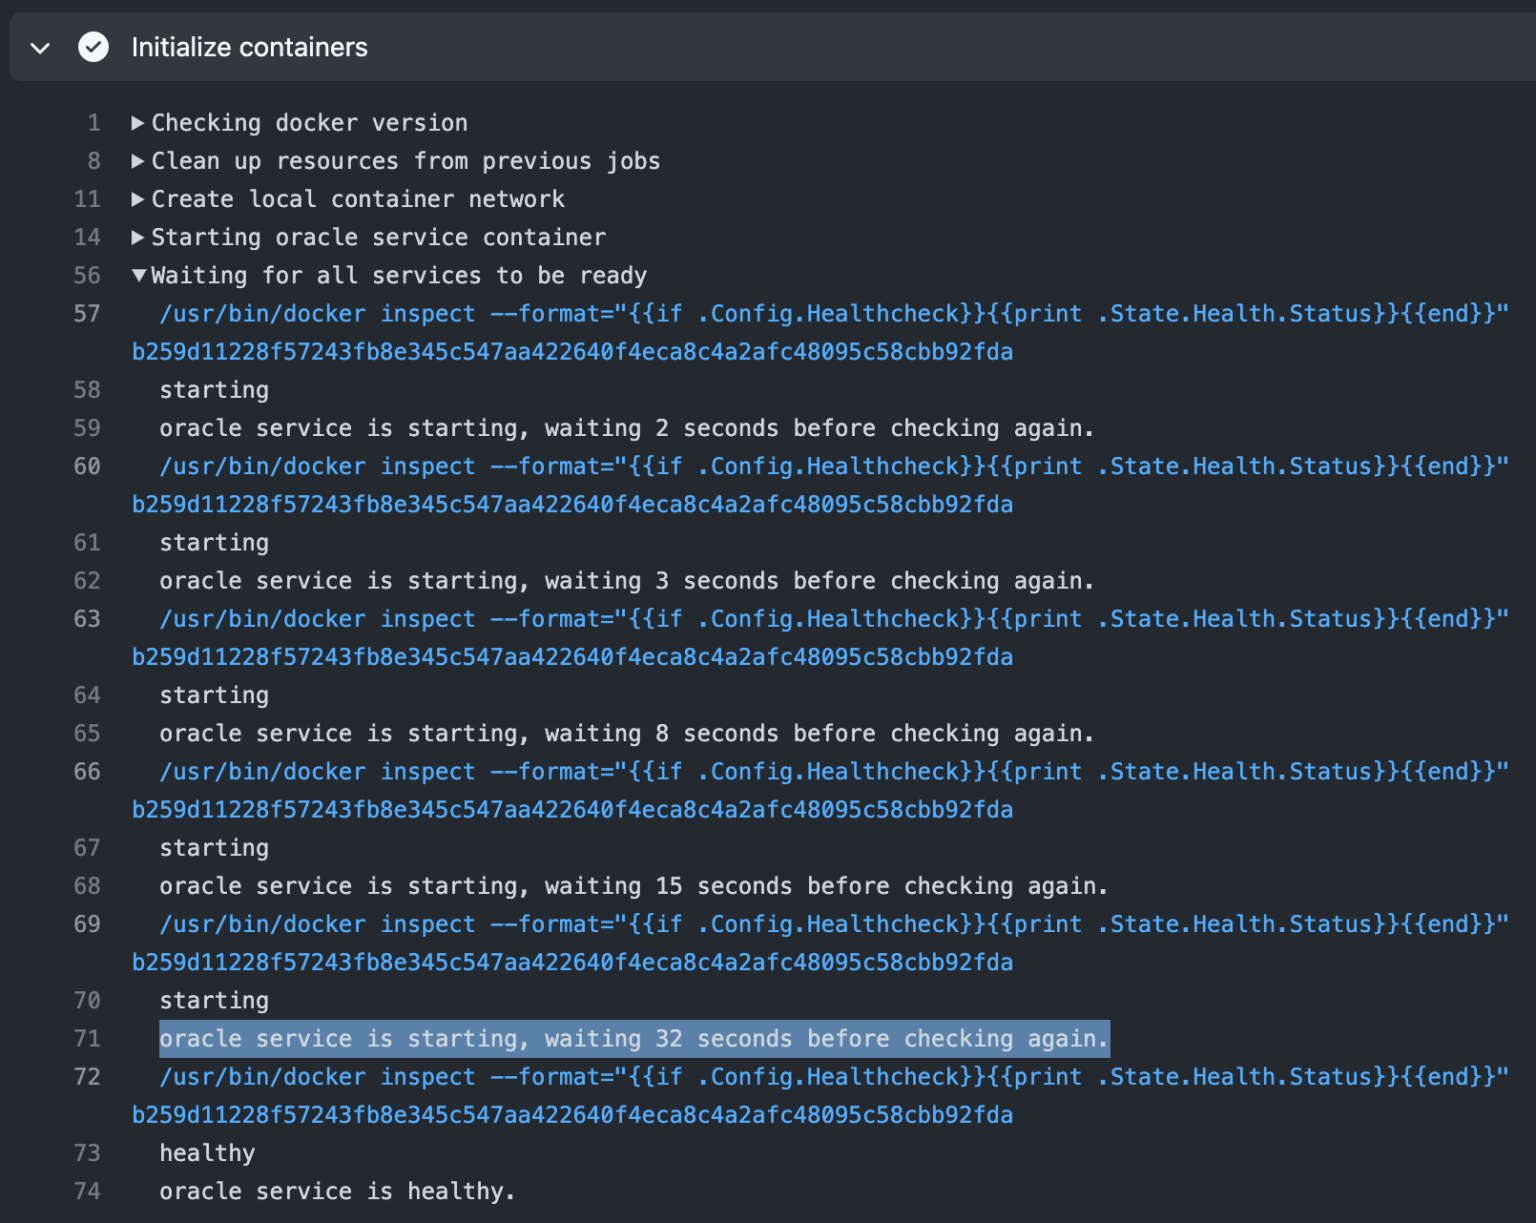Click the triangle beside Clean up resources step
Screen dimensions: 1536x1223
point(139,160)
